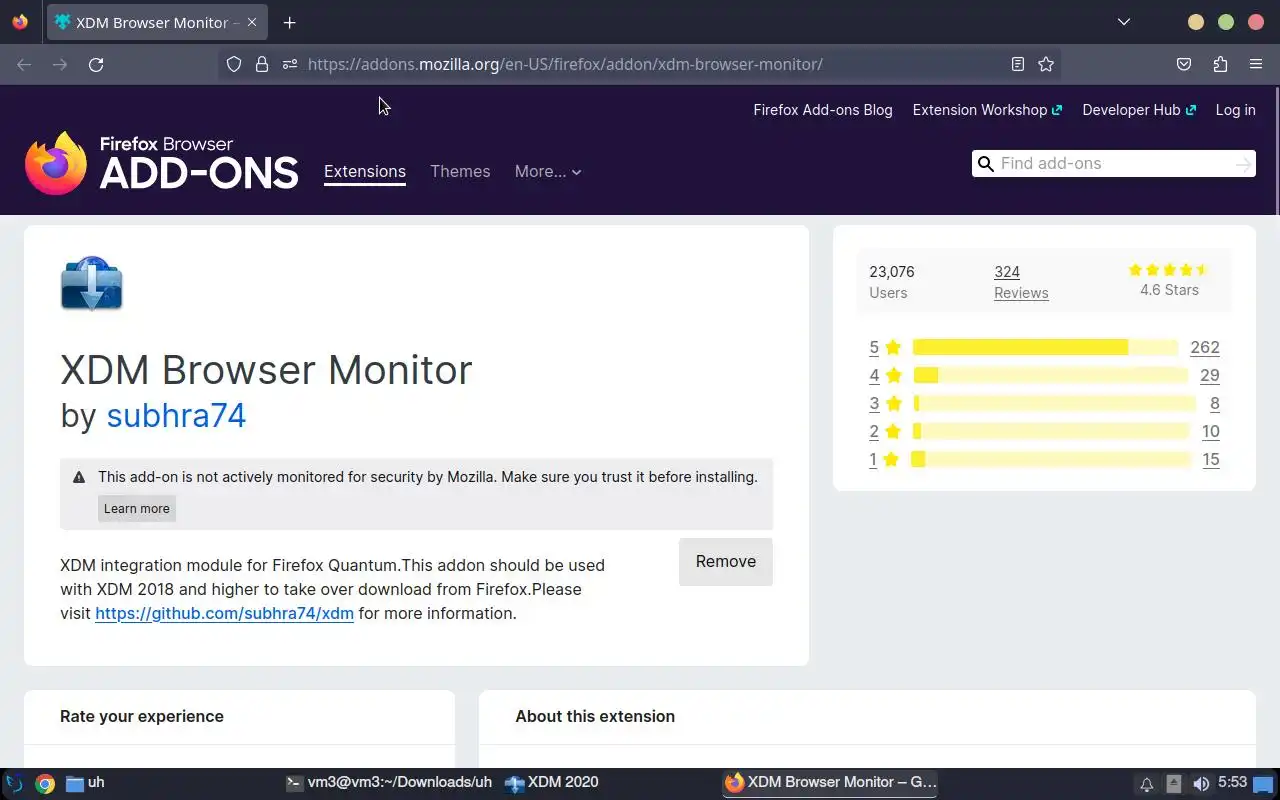This screenshot has height=800, width=1280.
Task: Click the clipboard tray icon
Action: (1174, 784)
